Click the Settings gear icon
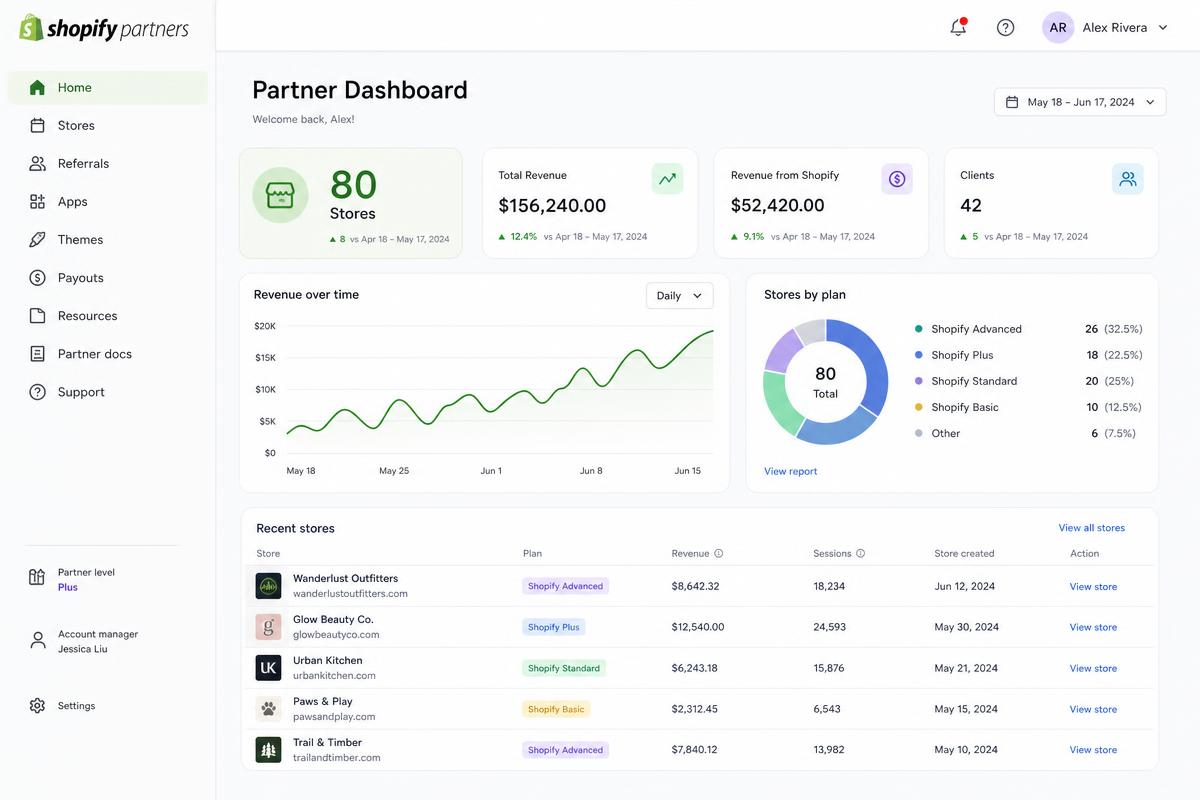This screenshot has height=800, width=1200. [x=37, y=706]
